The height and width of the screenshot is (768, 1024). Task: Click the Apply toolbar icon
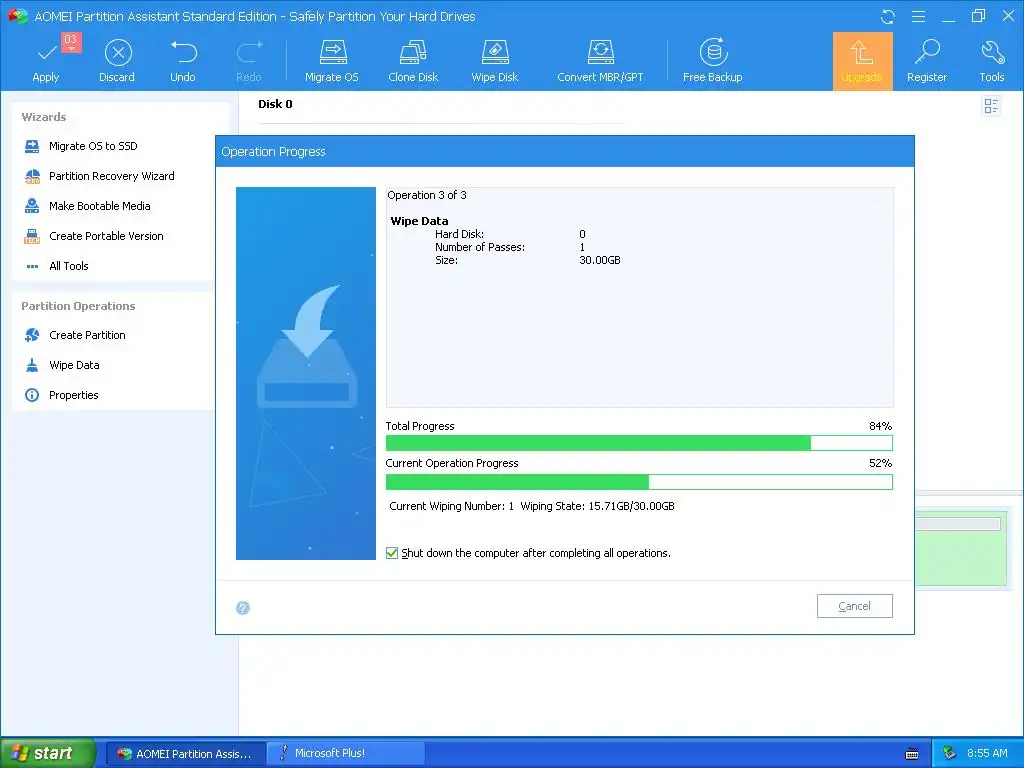point(46,60)
